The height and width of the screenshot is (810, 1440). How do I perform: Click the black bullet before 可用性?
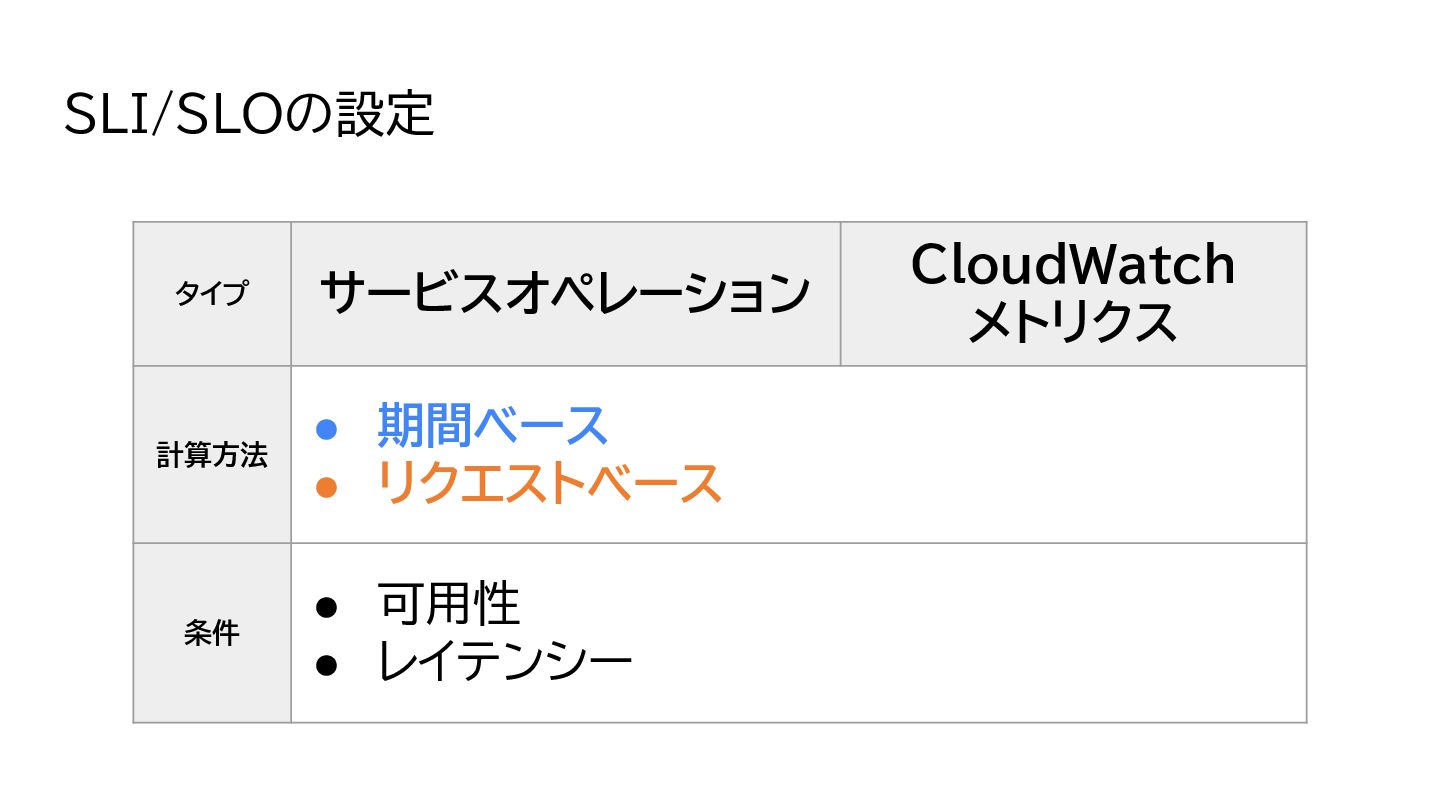[327, 607]
